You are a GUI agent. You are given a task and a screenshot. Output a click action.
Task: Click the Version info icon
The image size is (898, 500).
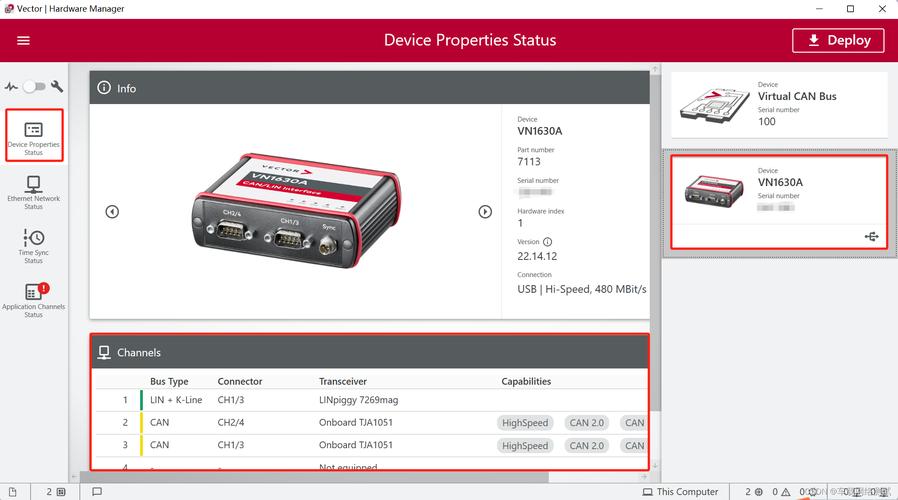tap(547, 242)
